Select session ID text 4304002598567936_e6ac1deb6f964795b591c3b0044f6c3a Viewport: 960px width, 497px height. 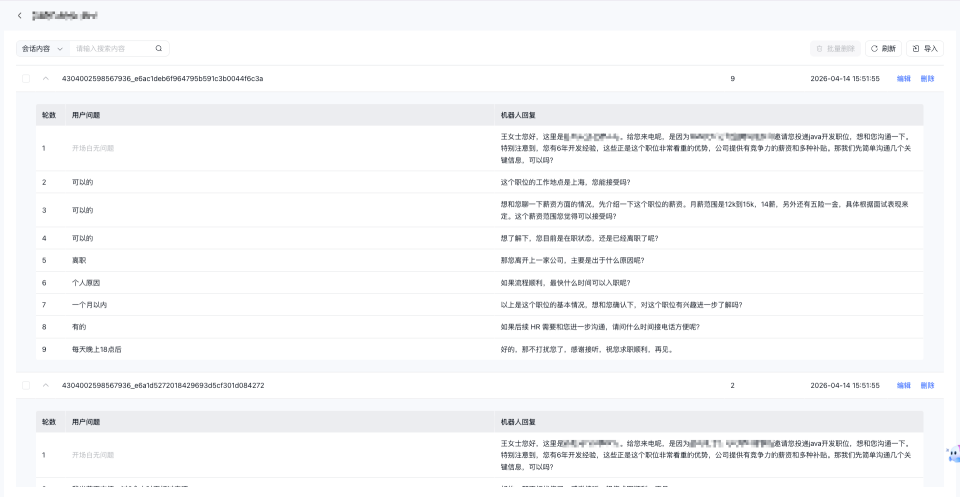pyautogui.click(x=163, y=78)
